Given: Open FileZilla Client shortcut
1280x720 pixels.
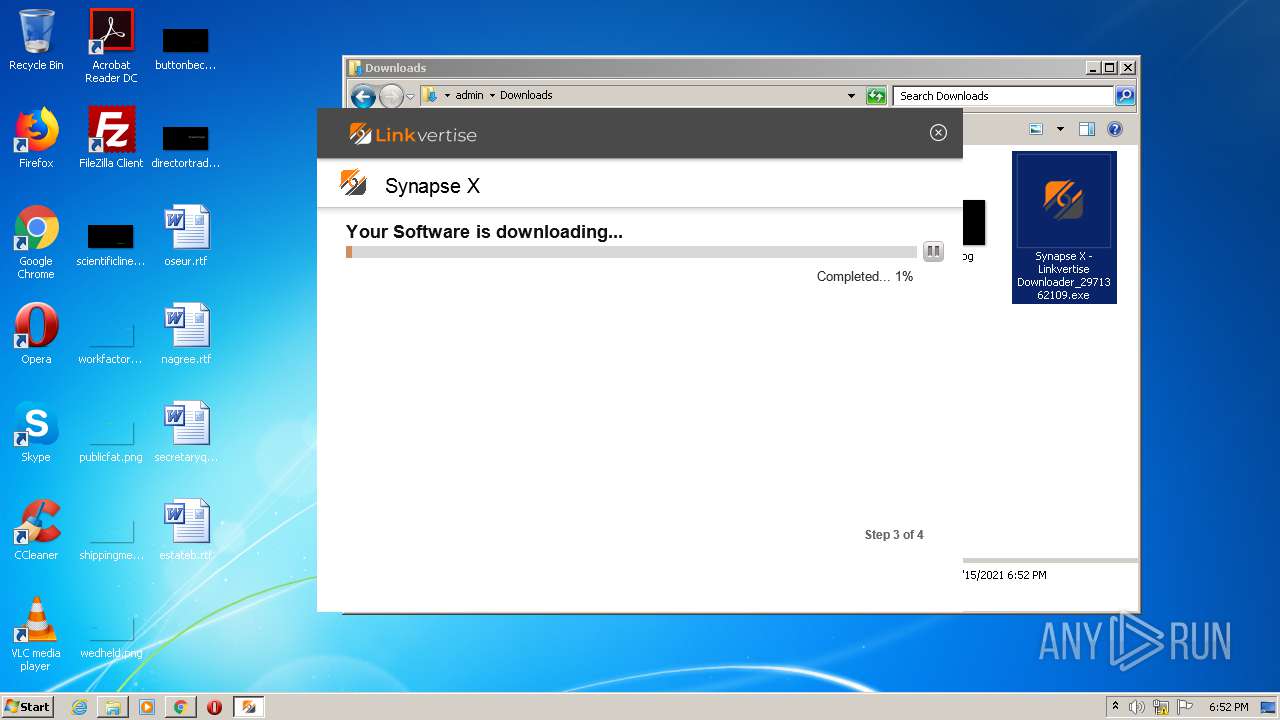Looking at the screenshot, I should coord(111,137).
